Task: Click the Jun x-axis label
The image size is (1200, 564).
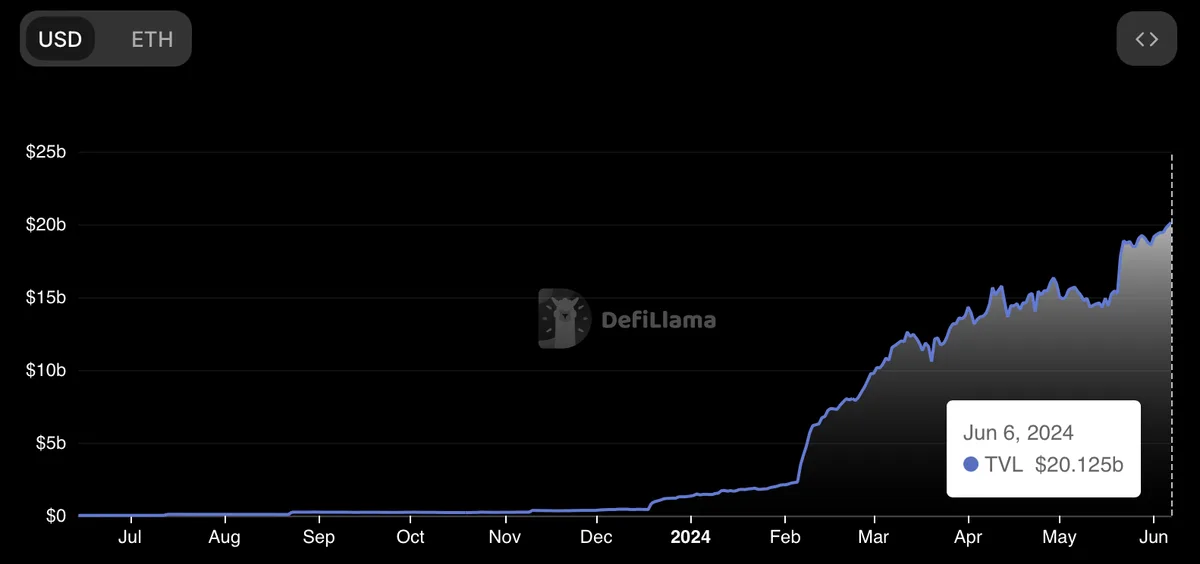Action: 1154,537
